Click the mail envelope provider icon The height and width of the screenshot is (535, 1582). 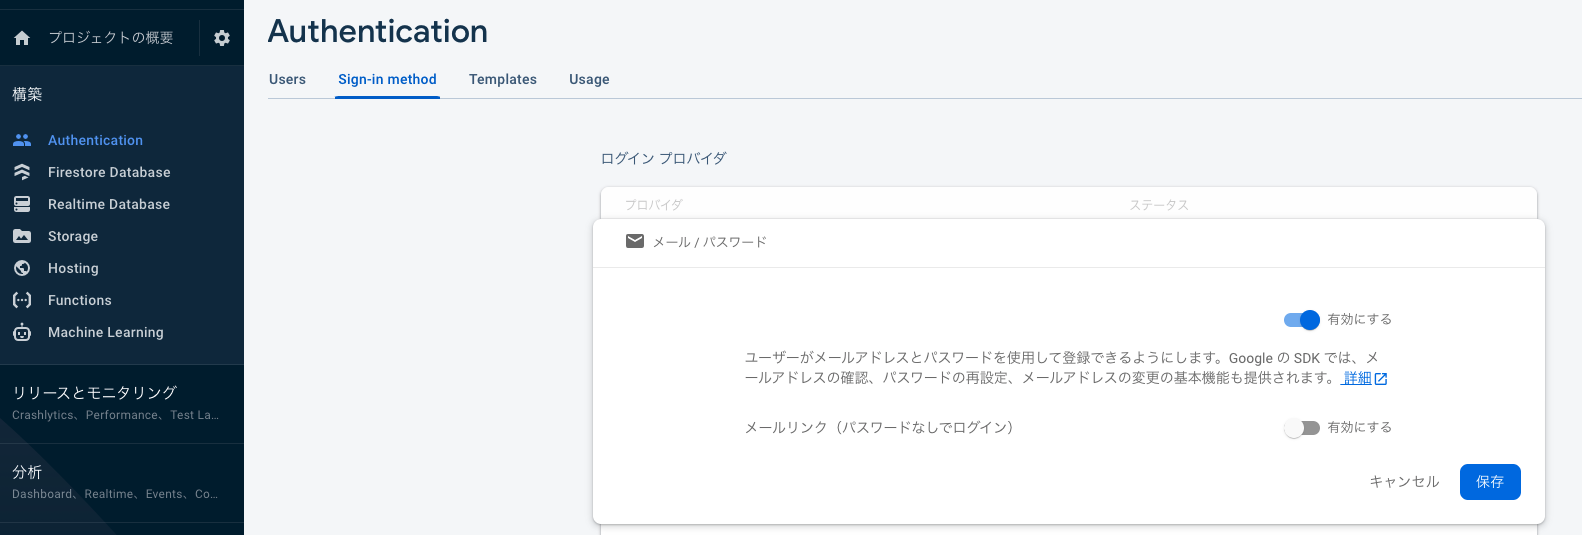point(635,241)
